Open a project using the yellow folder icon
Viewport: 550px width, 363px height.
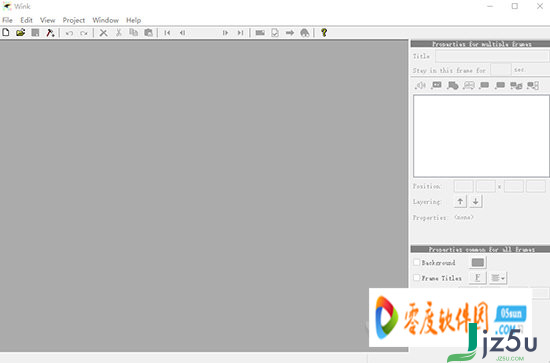click(20, 33)
